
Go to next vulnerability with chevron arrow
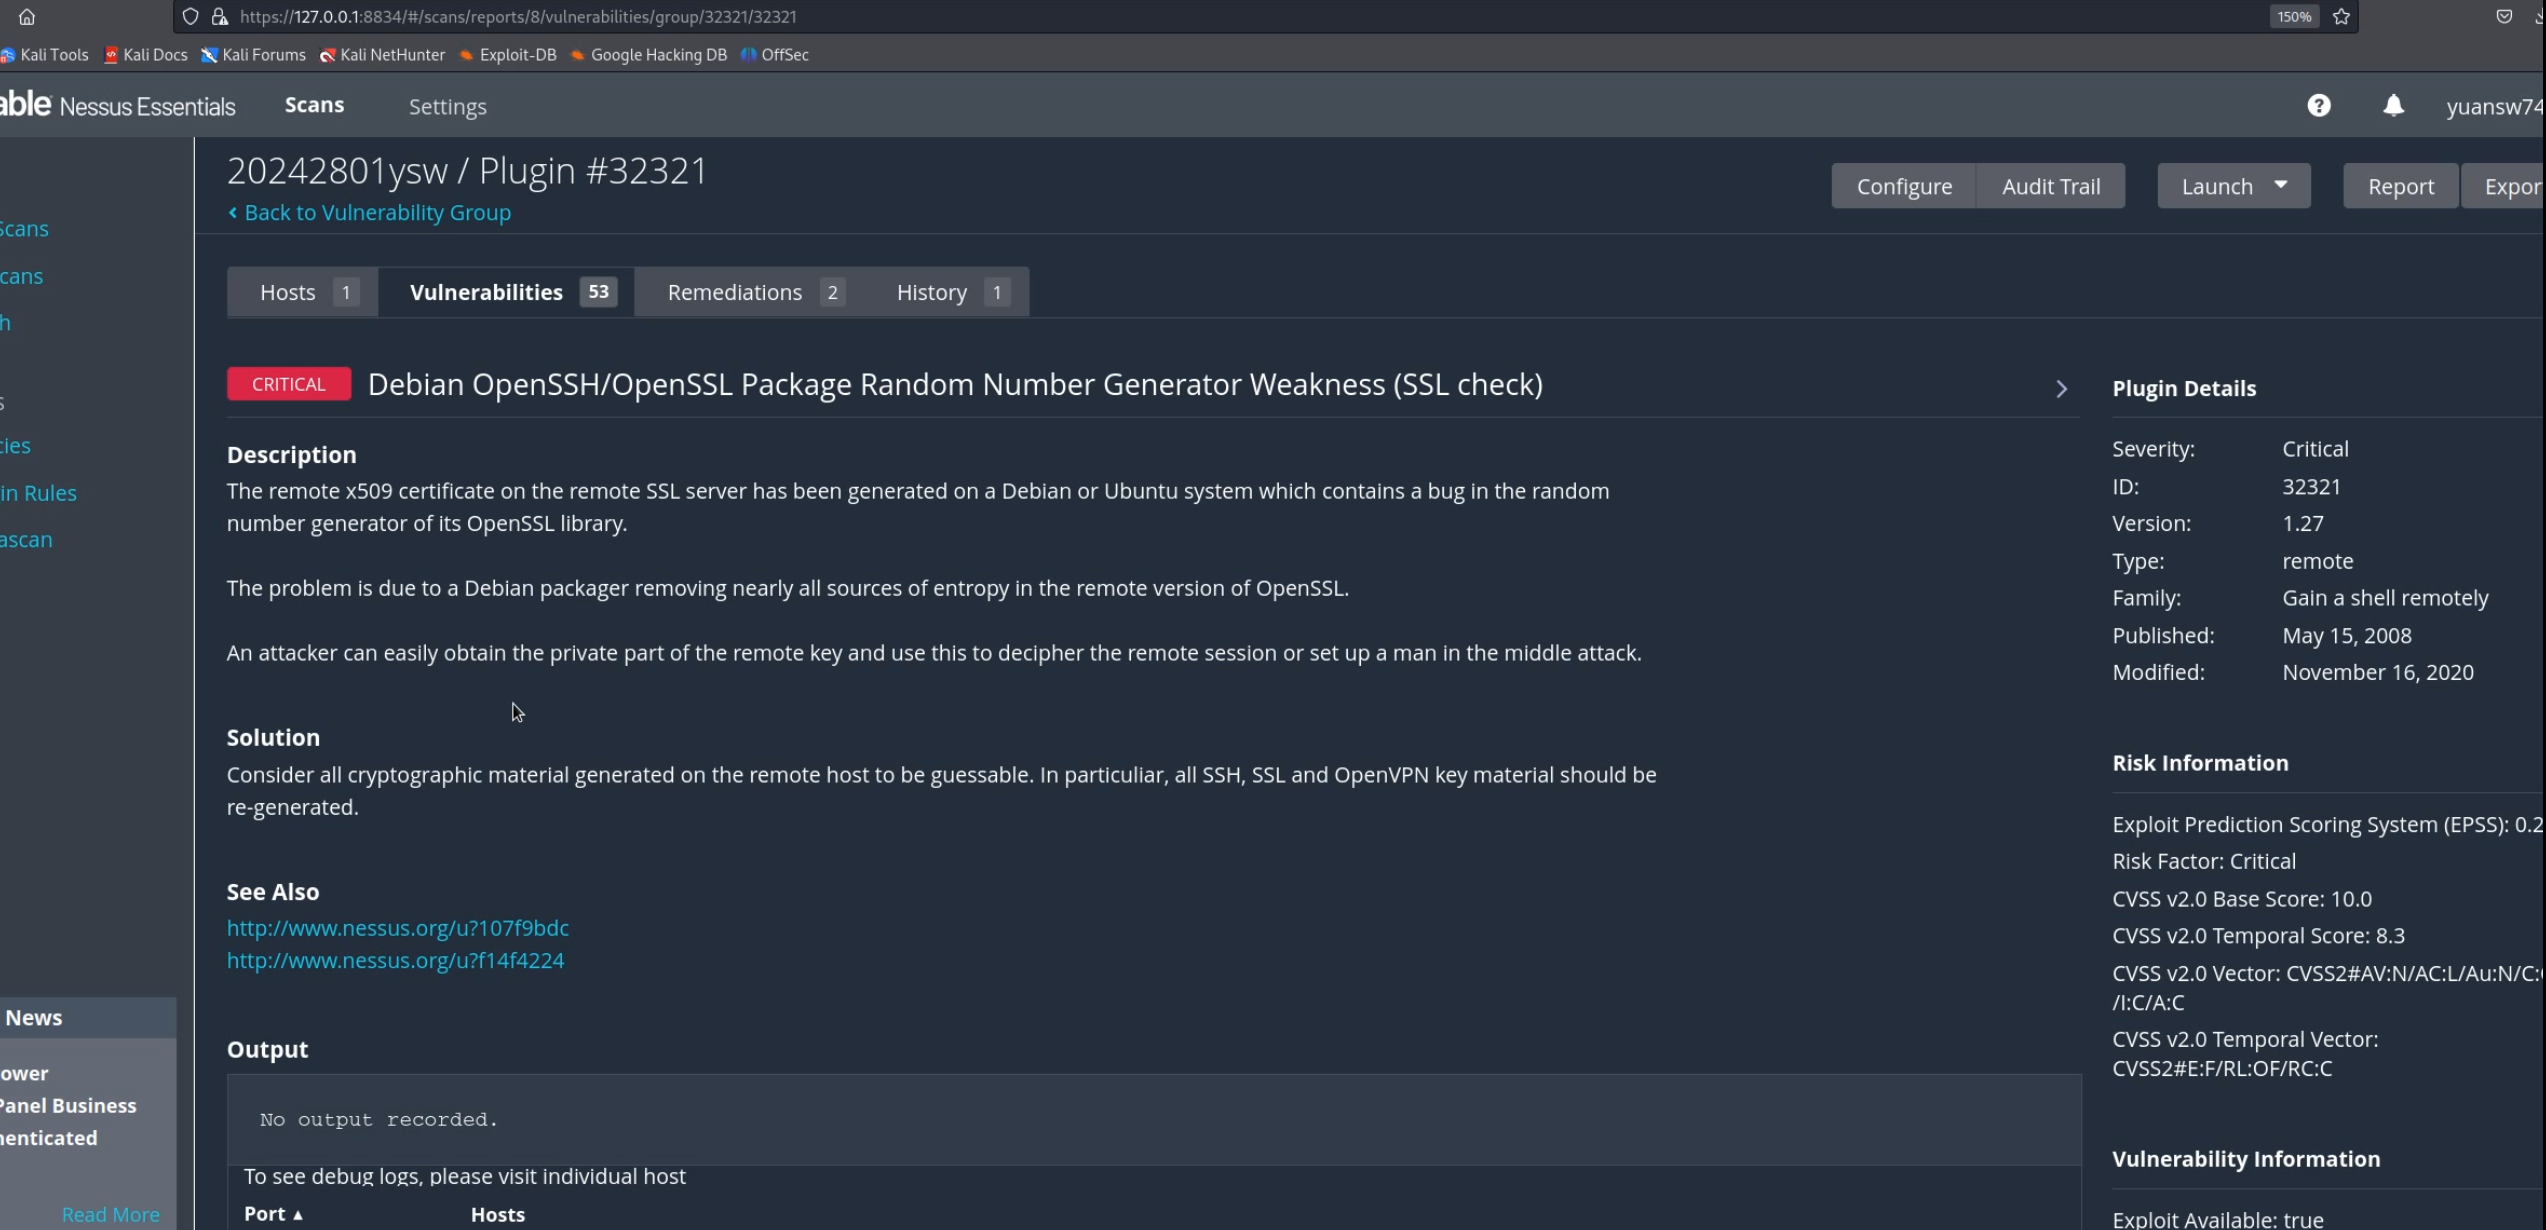coord(2061,389)
